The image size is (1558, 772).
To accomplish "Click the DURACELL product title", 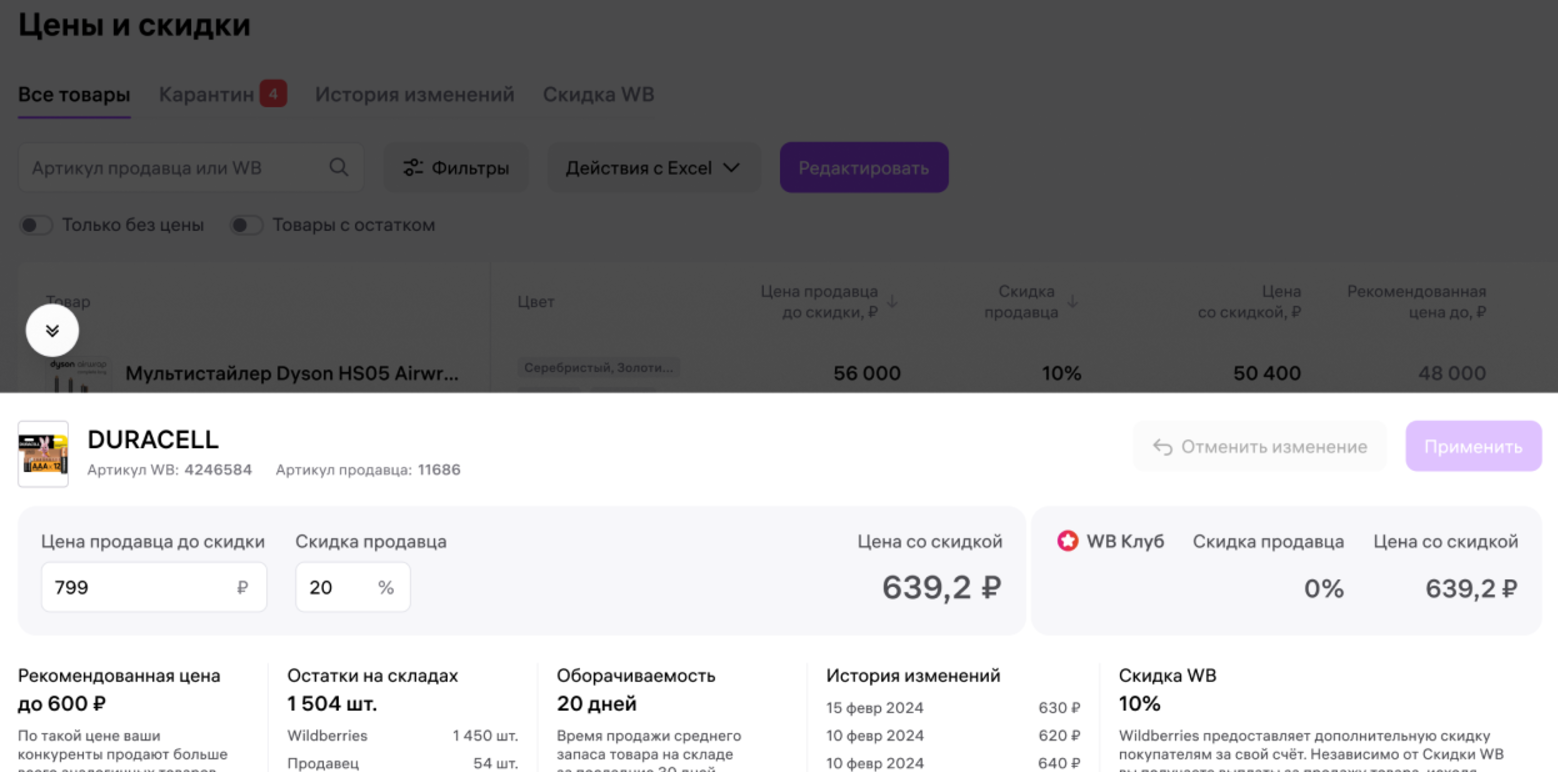I will coord(153,440).
